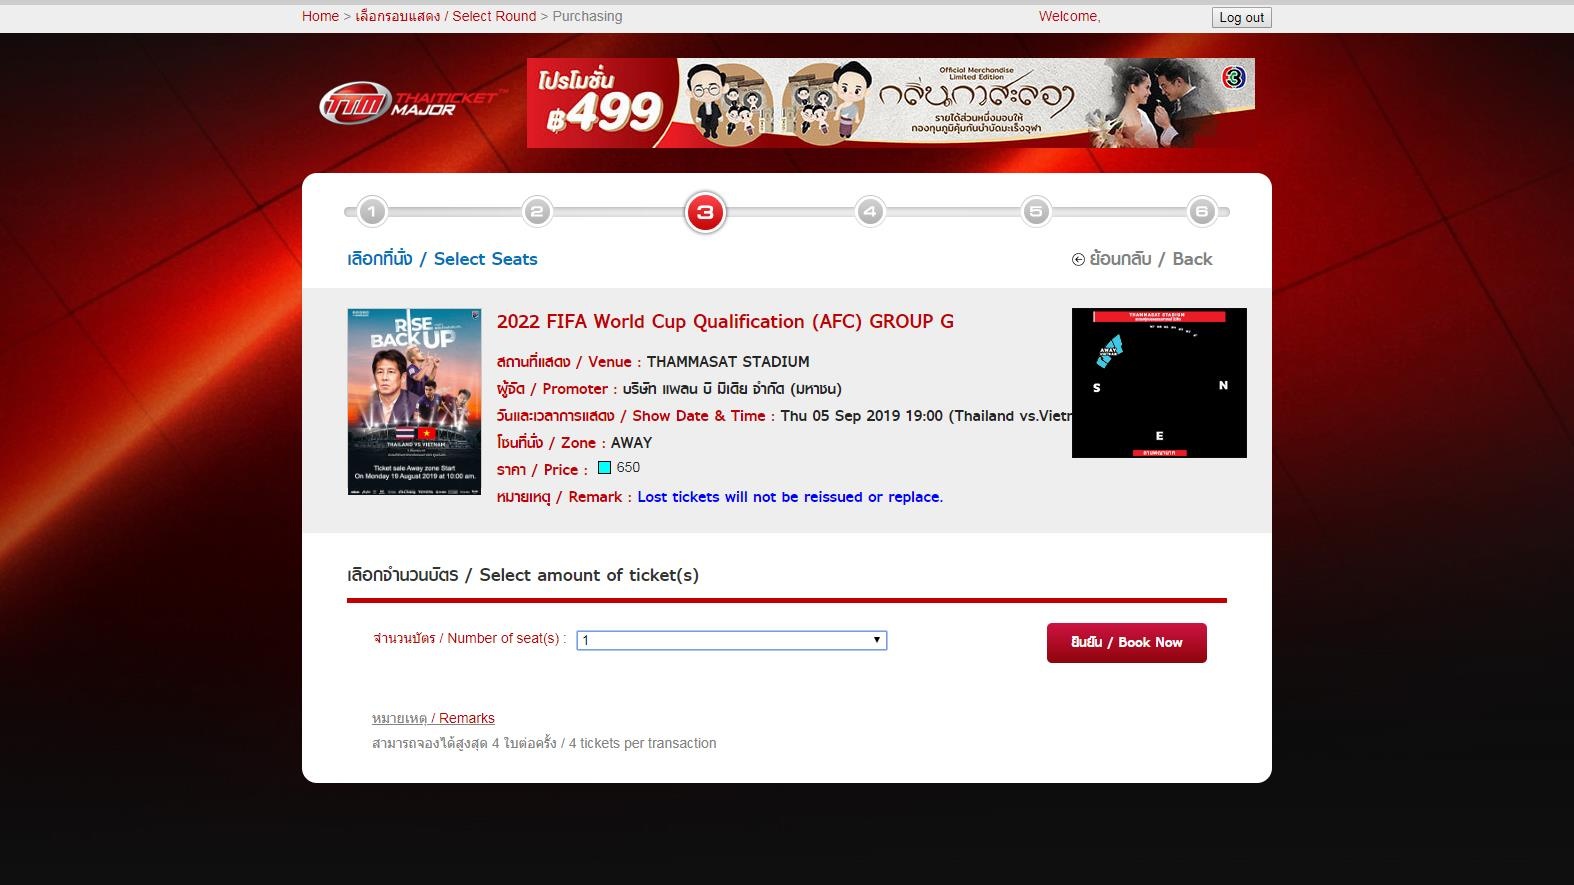Screen dimensions: 1574x885
Task: Click step 4 circle in progress bar
Action: pos(870,212)
